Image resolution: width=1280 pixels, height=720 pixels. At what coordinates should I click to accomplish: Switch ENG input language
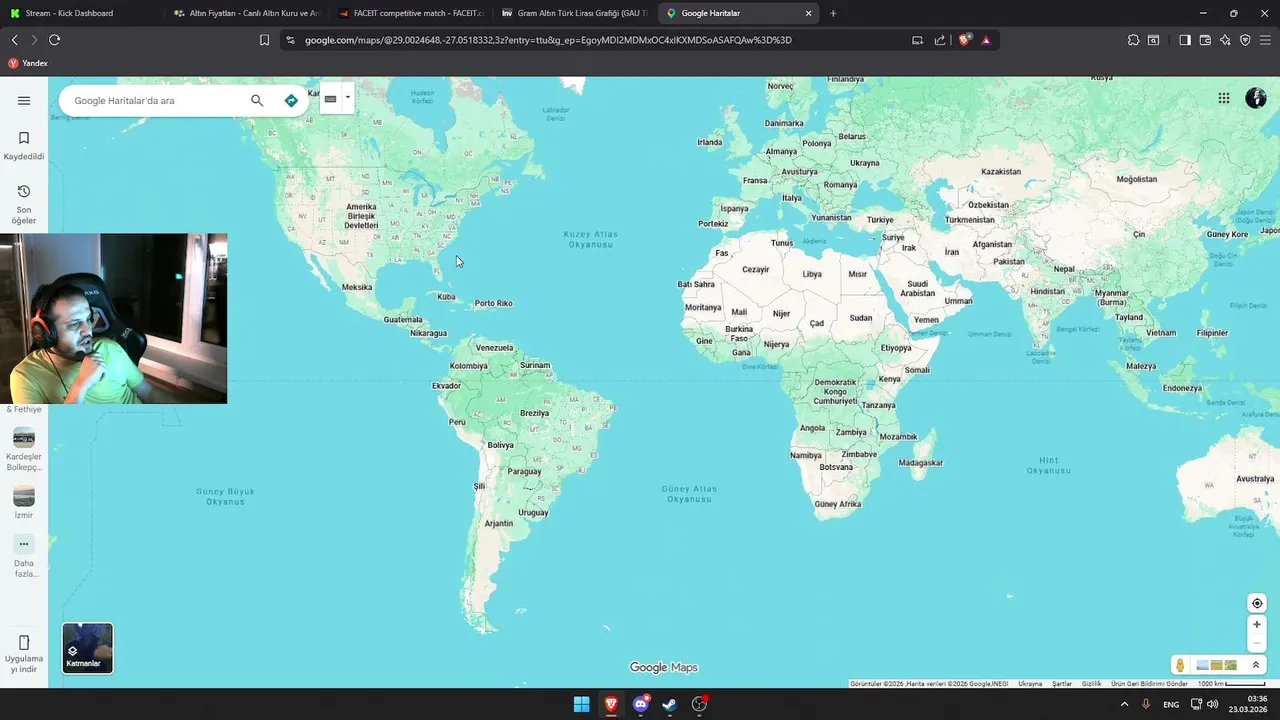coord(1171,704)
